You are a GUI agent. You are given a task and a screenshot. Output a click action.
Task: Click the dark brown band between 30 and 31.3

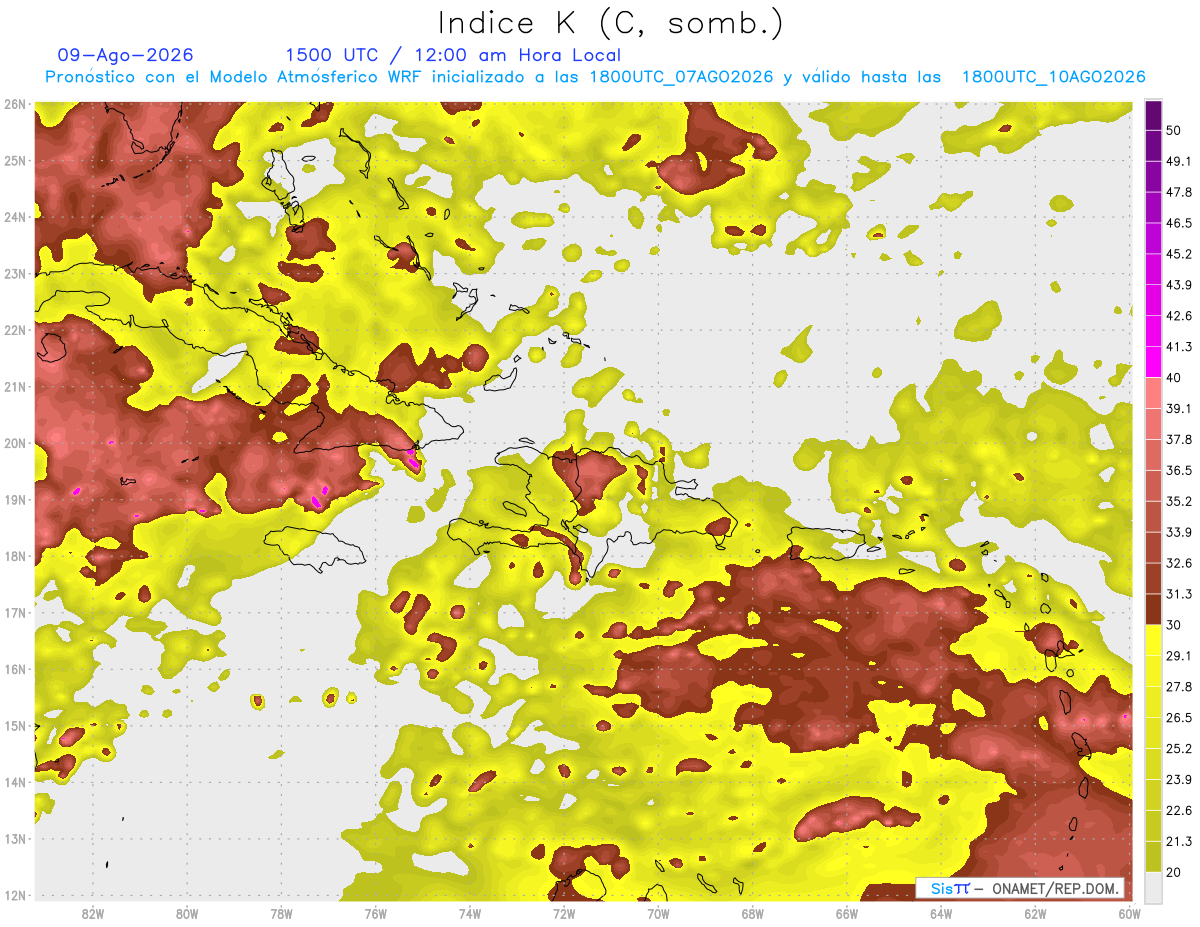pyautogui.click(x=1153, y=609)
